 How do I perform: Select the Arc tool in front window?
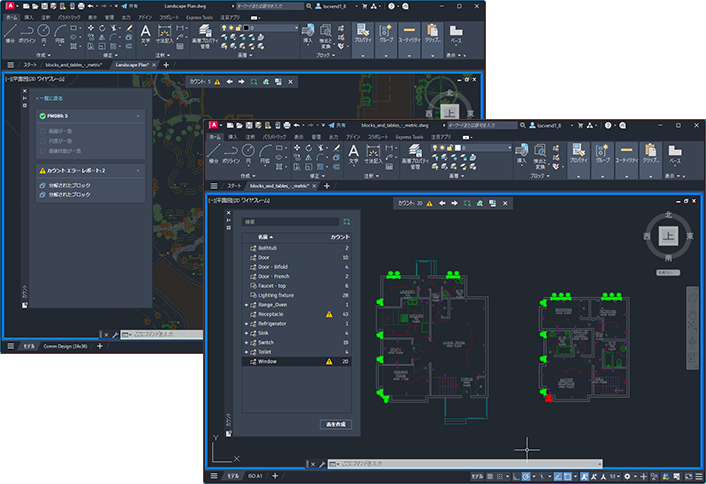coord(265,153)
